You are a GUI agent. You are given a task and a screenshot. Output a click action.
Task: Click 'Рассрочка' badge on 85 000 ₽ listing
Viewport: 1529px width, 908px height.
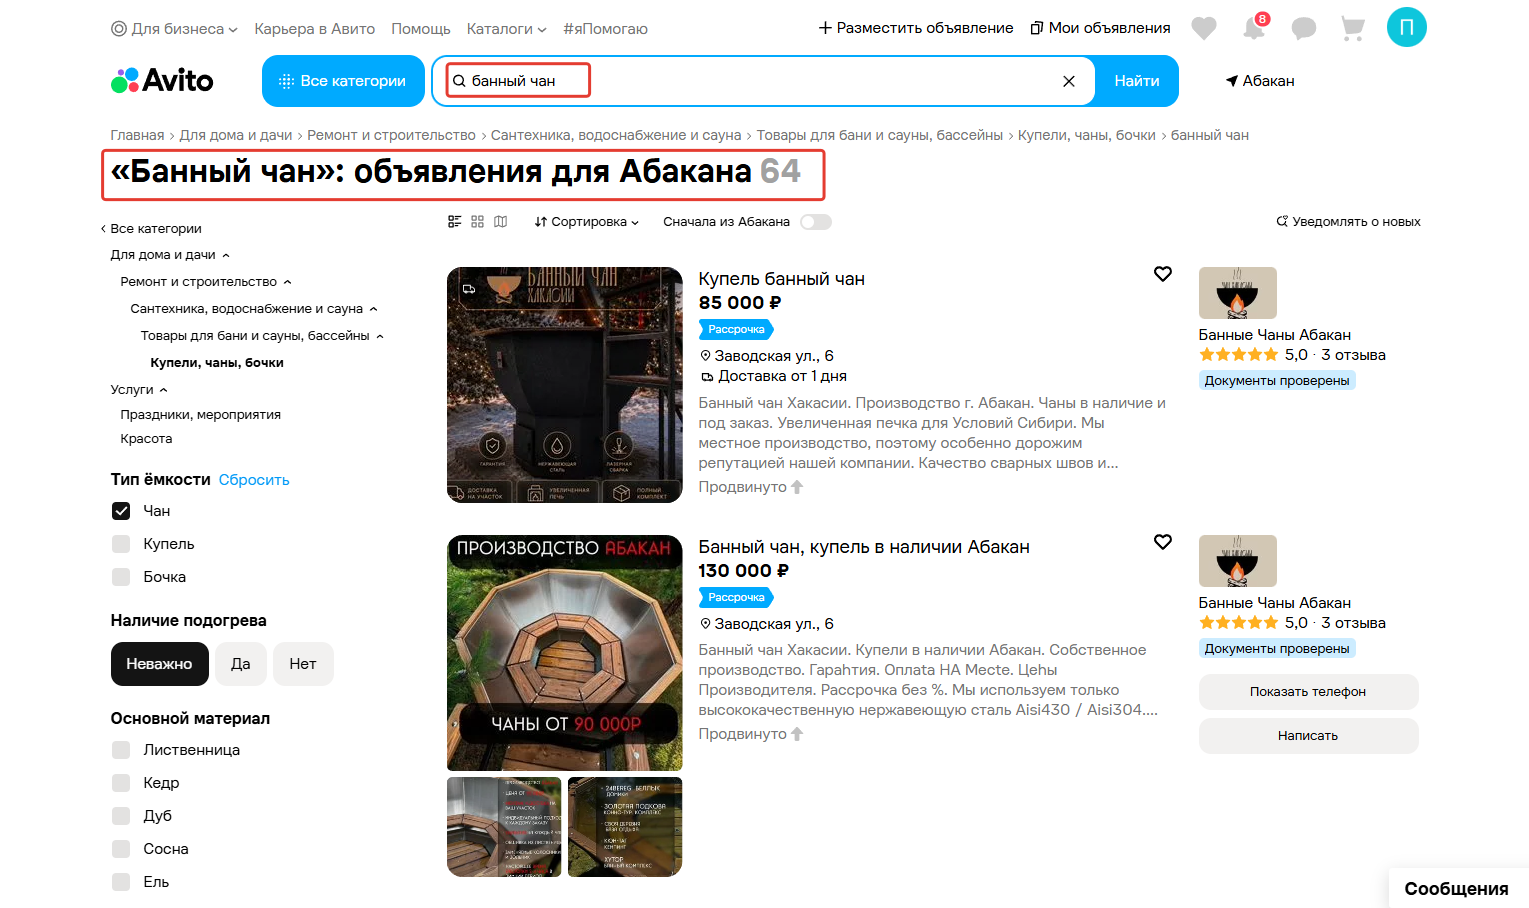coord(736,329)
